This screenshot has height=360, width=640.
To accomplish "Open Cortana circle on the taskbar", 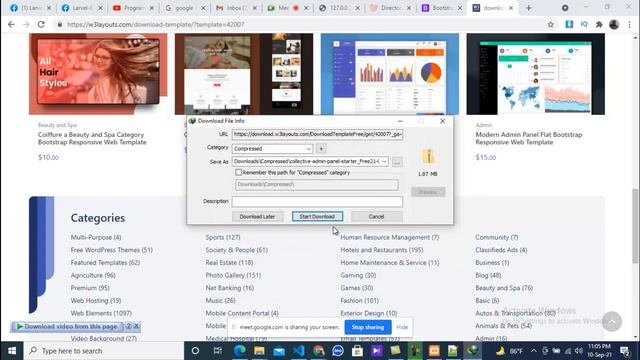I will click(195, 351).
